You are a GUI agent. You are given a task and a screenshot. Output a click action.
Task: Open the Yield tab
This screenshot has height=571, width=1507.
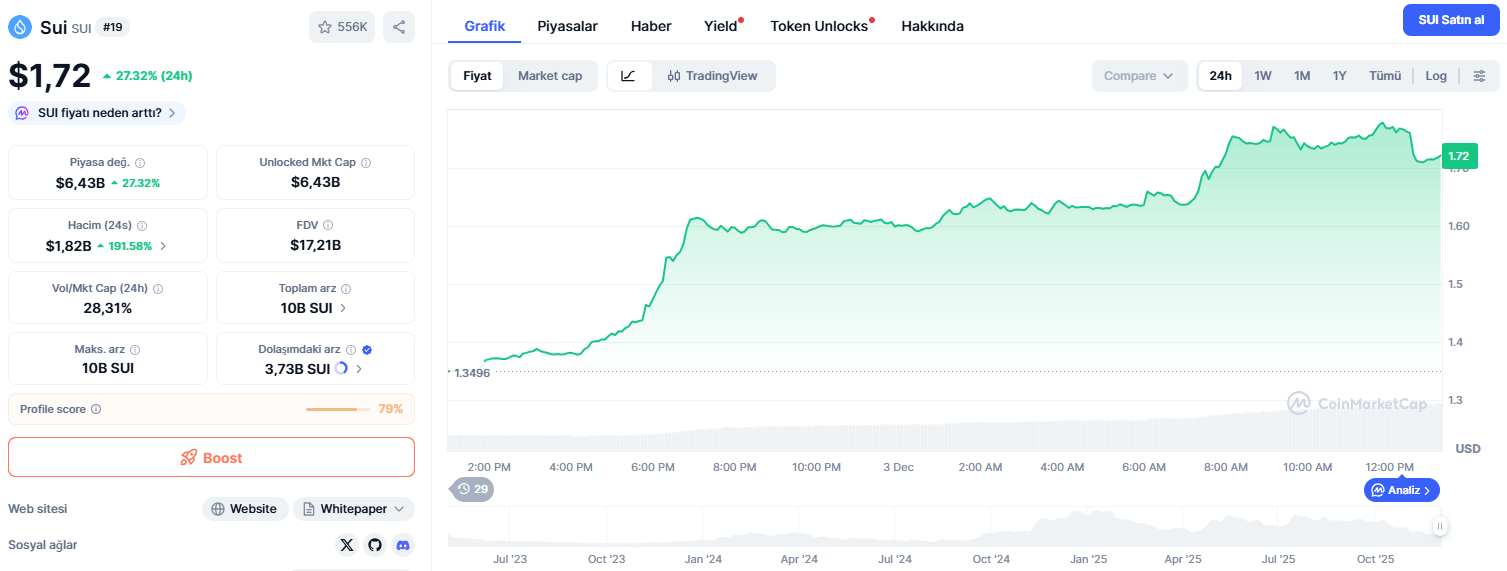(x=721, y=26)
